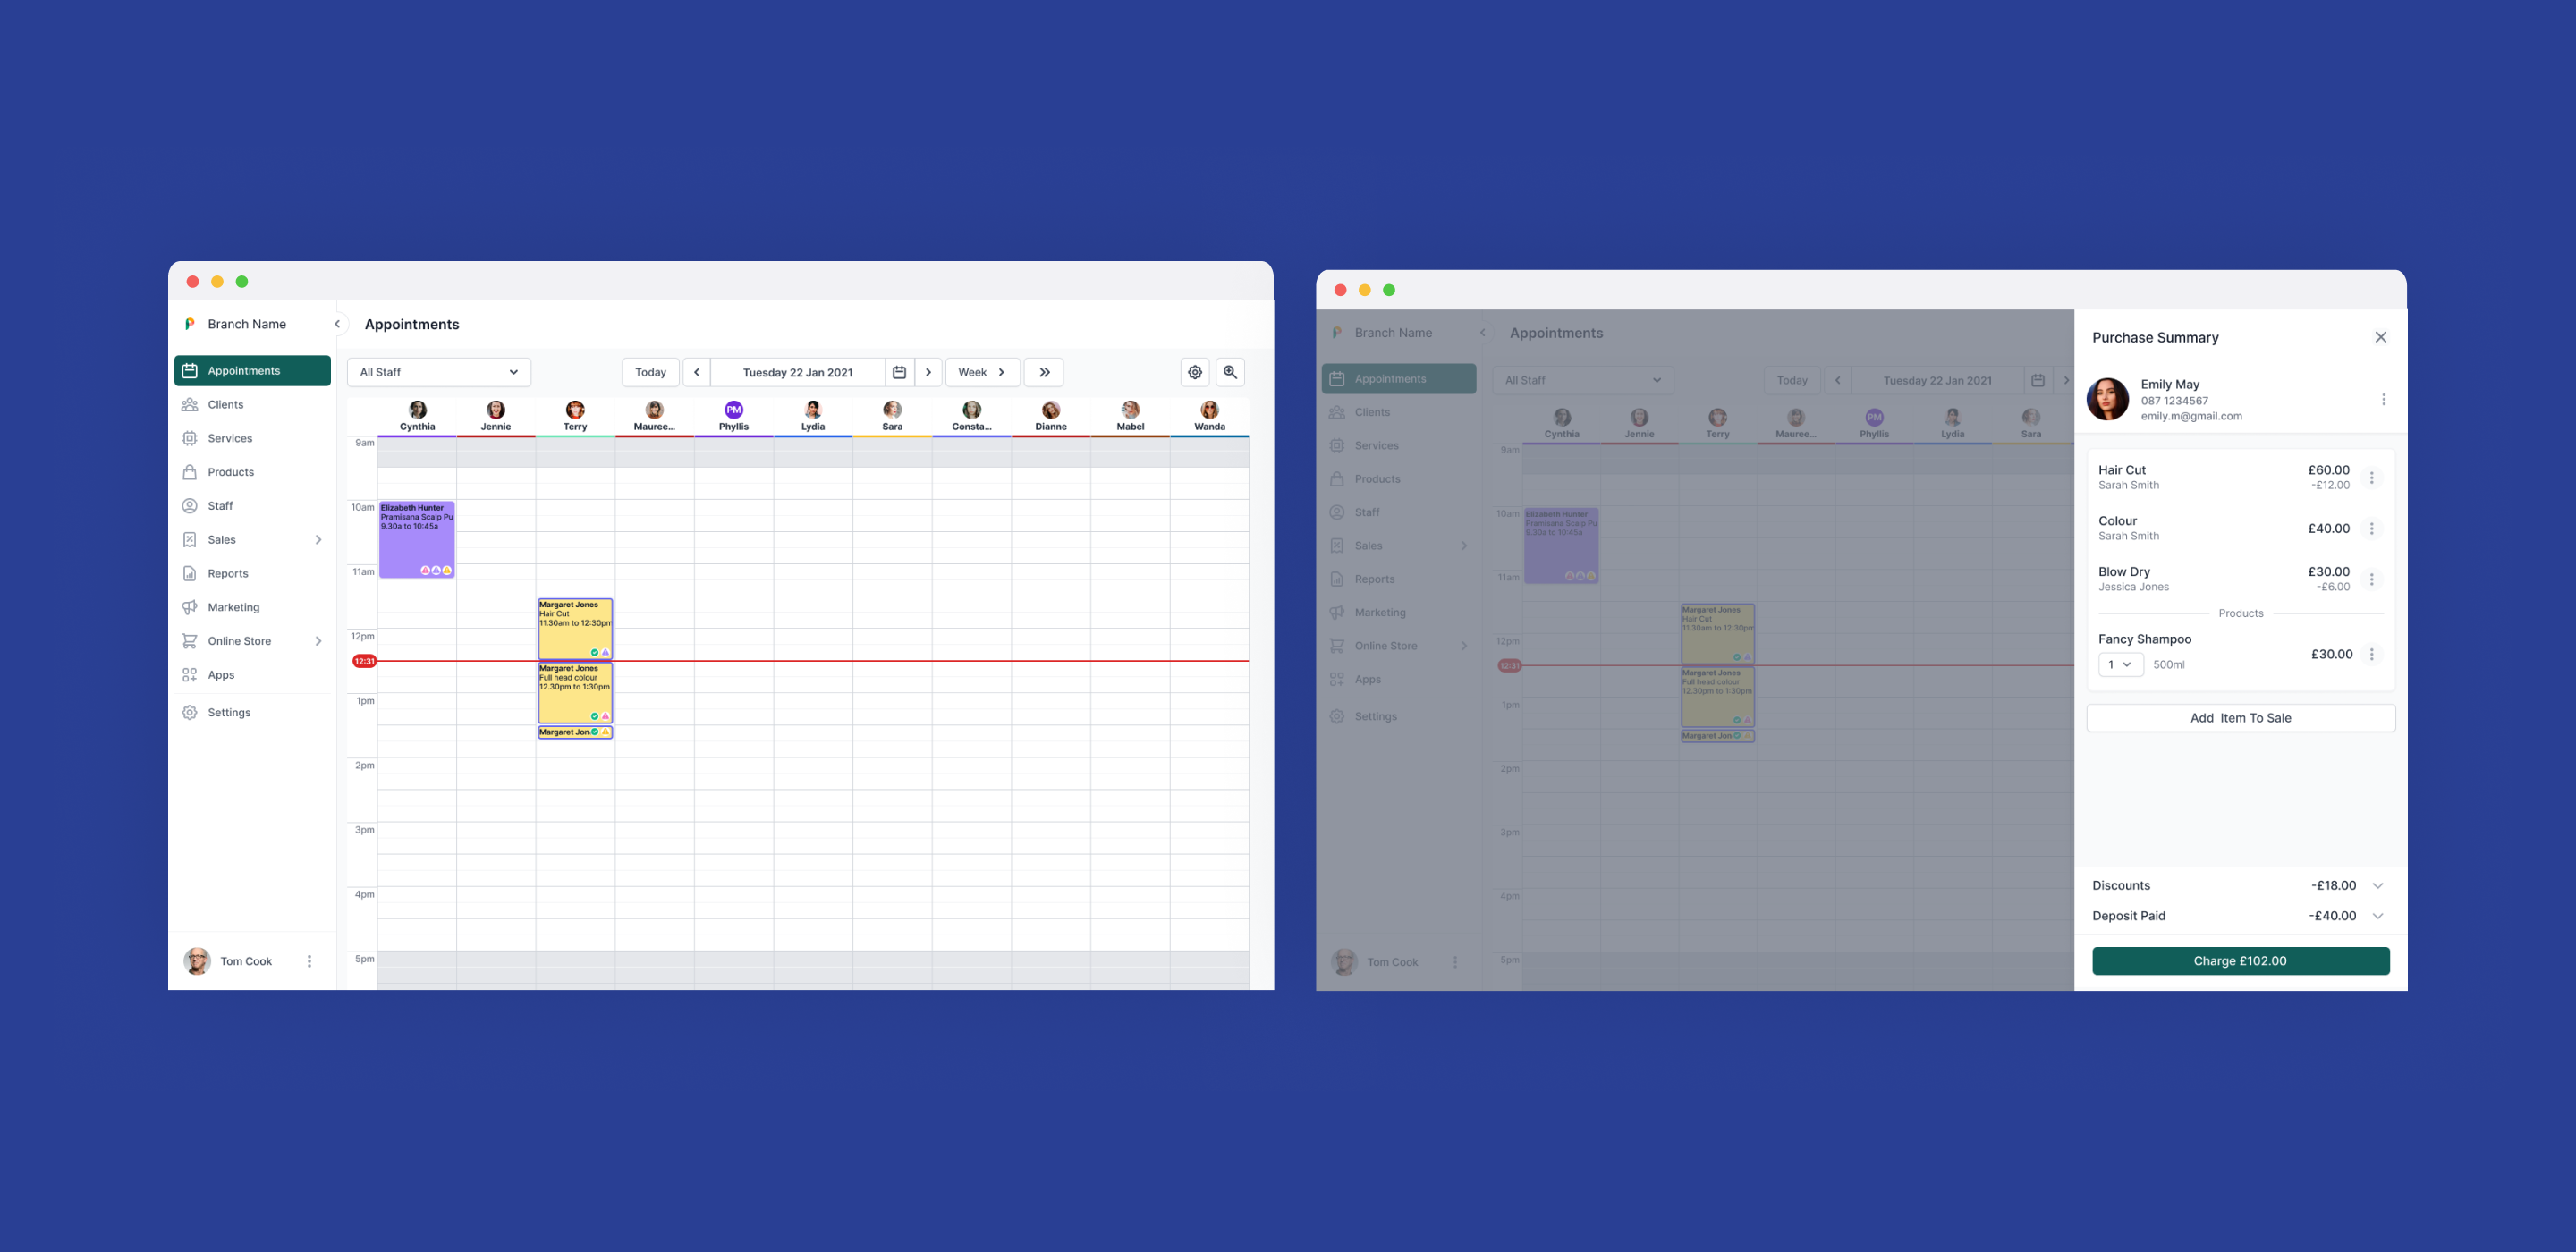
Task: Click the Charge £102.00 button
Action: 2238,960
